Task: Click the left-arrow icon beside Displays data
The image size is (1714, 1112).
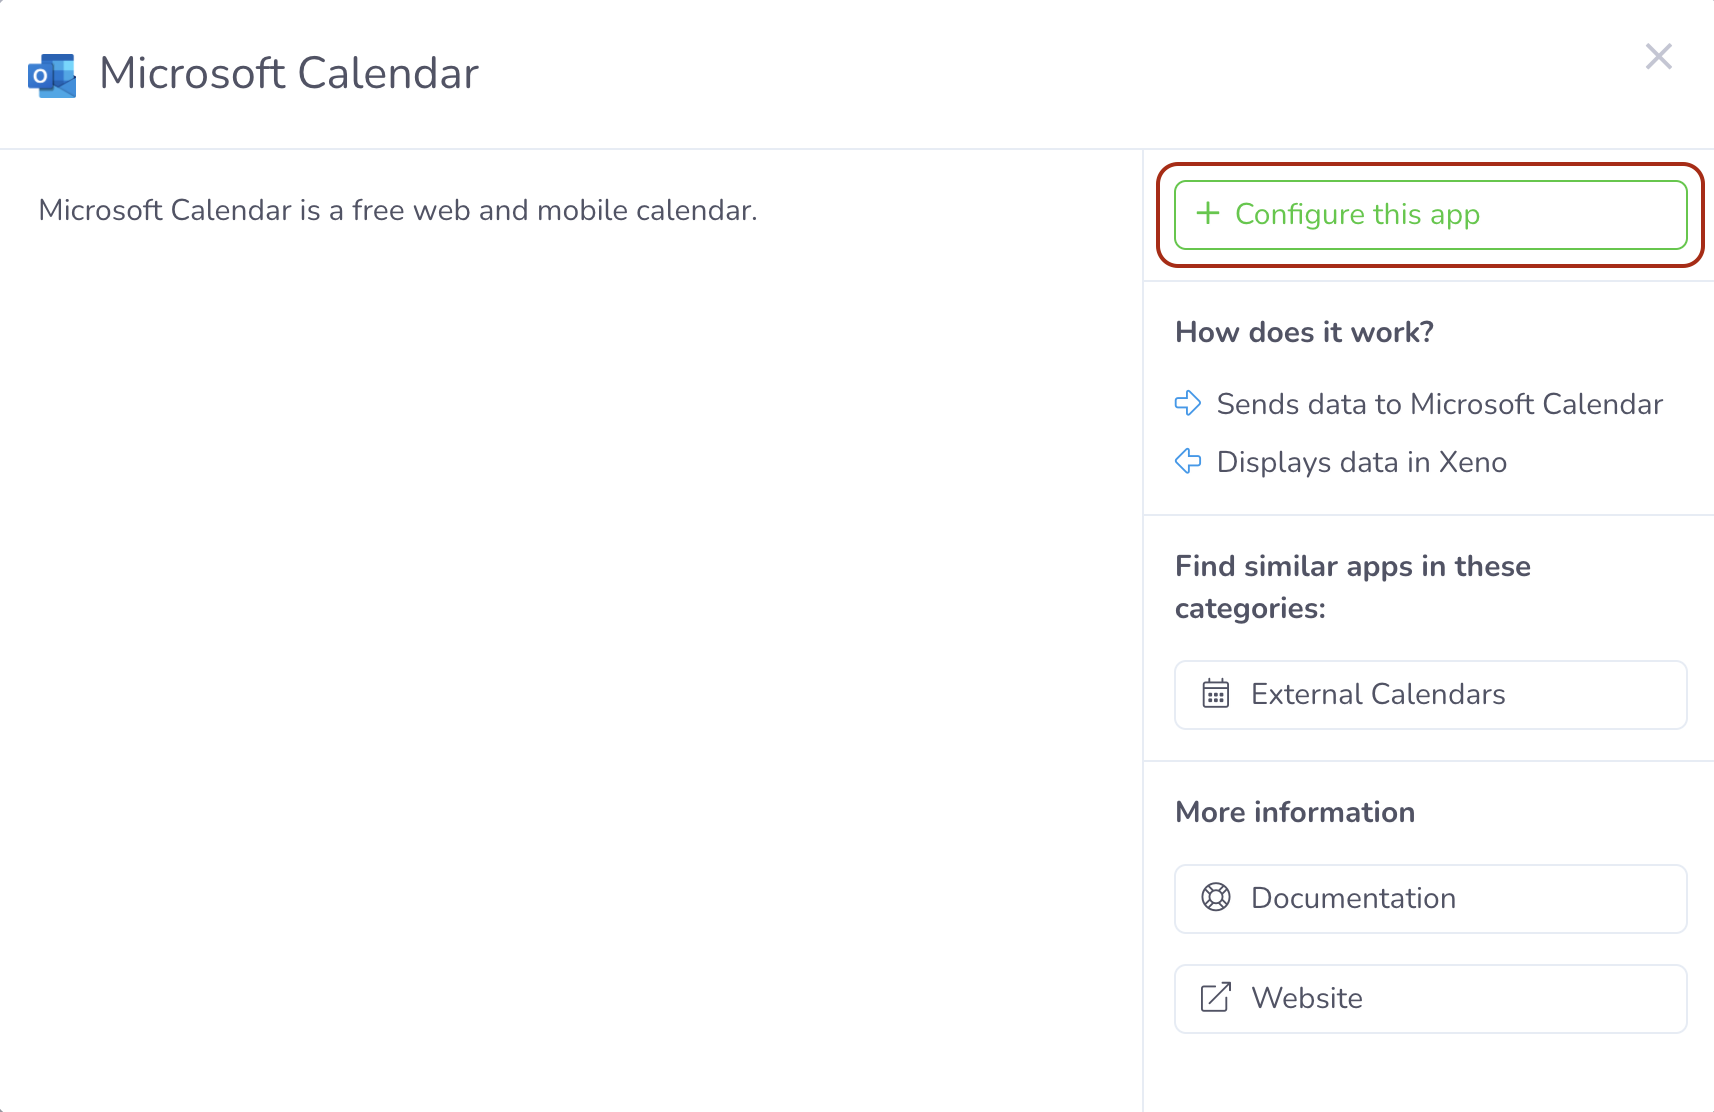Action: (1188, 461)
